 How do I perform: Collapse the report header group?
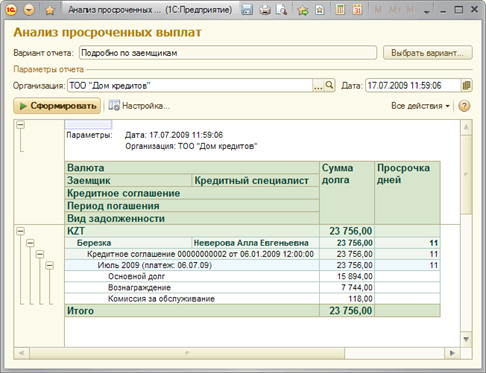click(21, 125)
